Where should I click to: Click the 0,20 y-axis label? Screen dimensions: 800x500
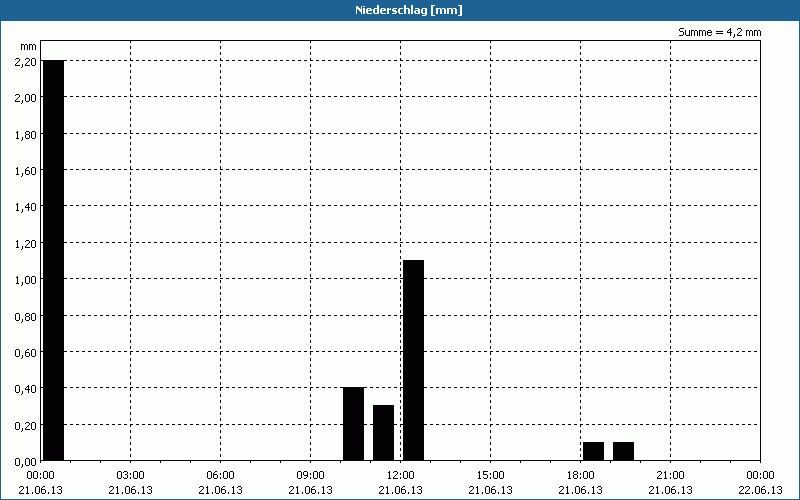click(26, 426)
